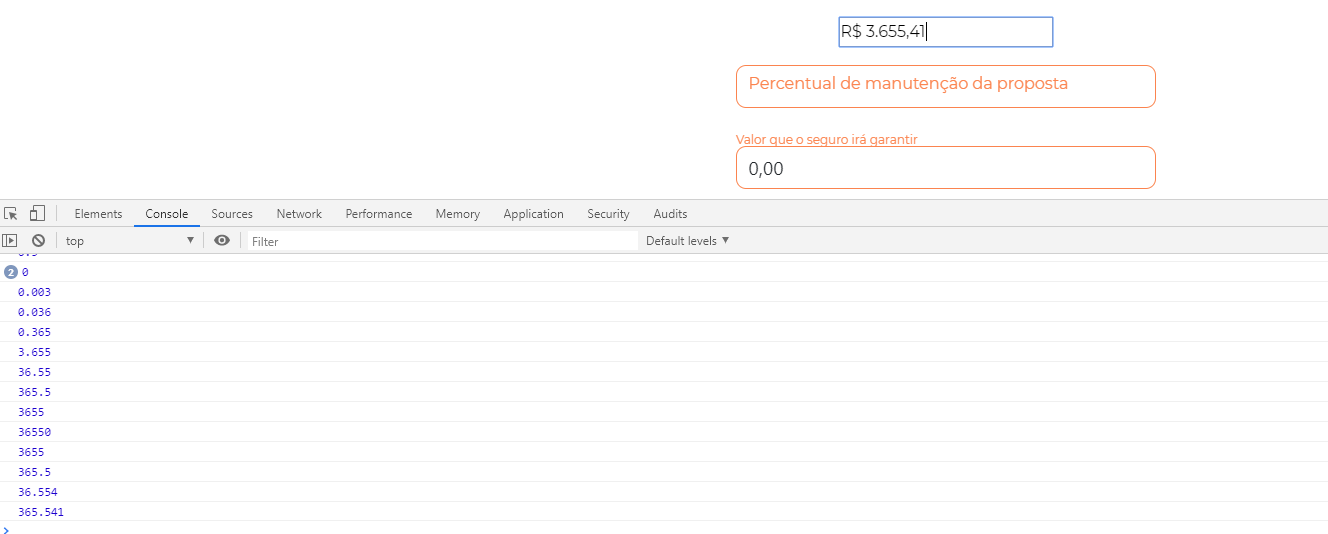Select the 0,00 insurance value field
This screenshot has height=534, width=1328.
[x=946, y=168]
